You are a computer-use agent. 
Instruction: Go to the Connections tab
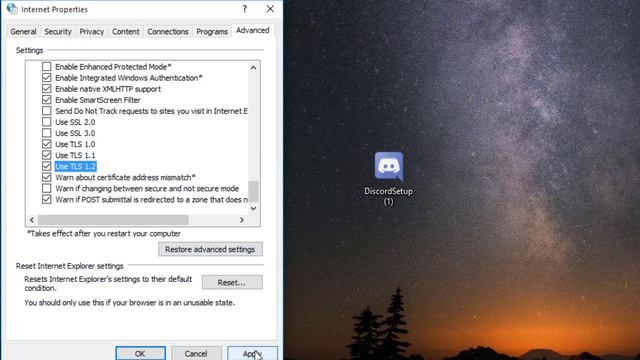[168, 31]
